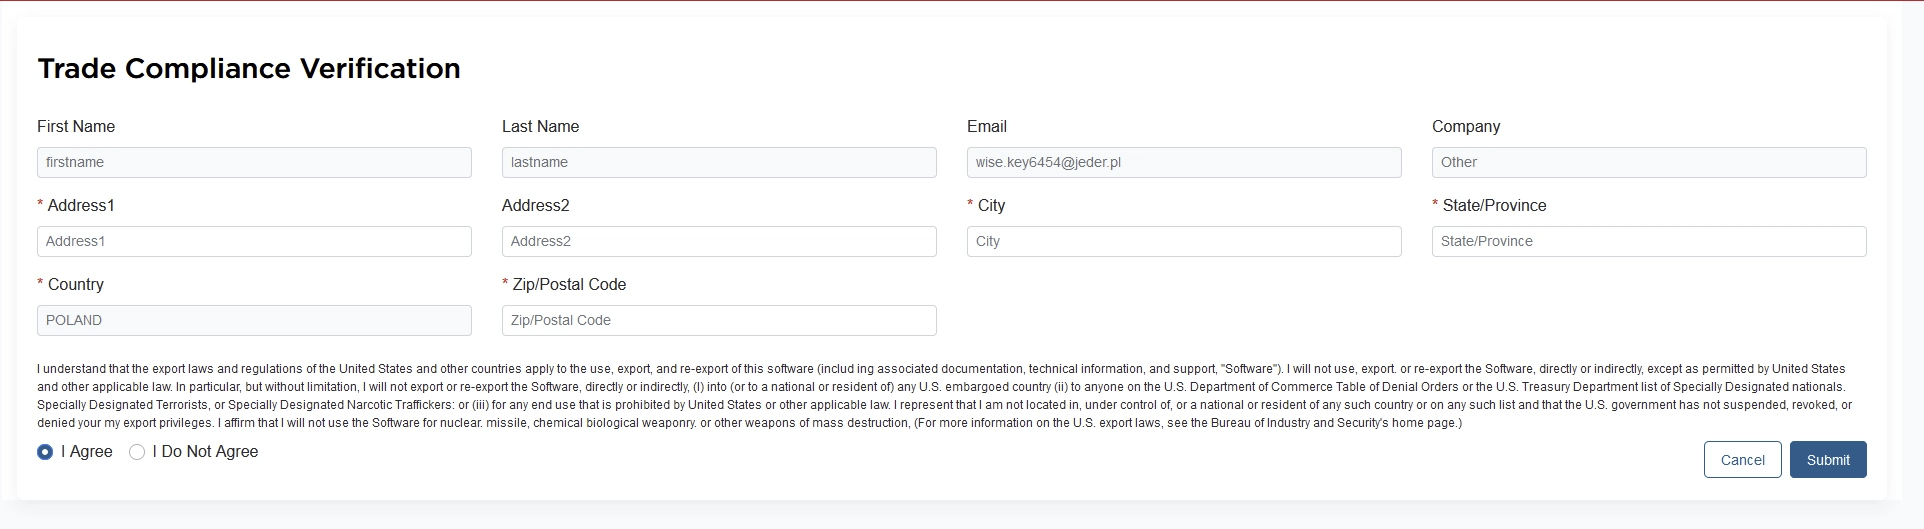The height and width of the screenshot is (529, 1924).
Task: Click the export laws agreement paragraph
Action: 940,396
